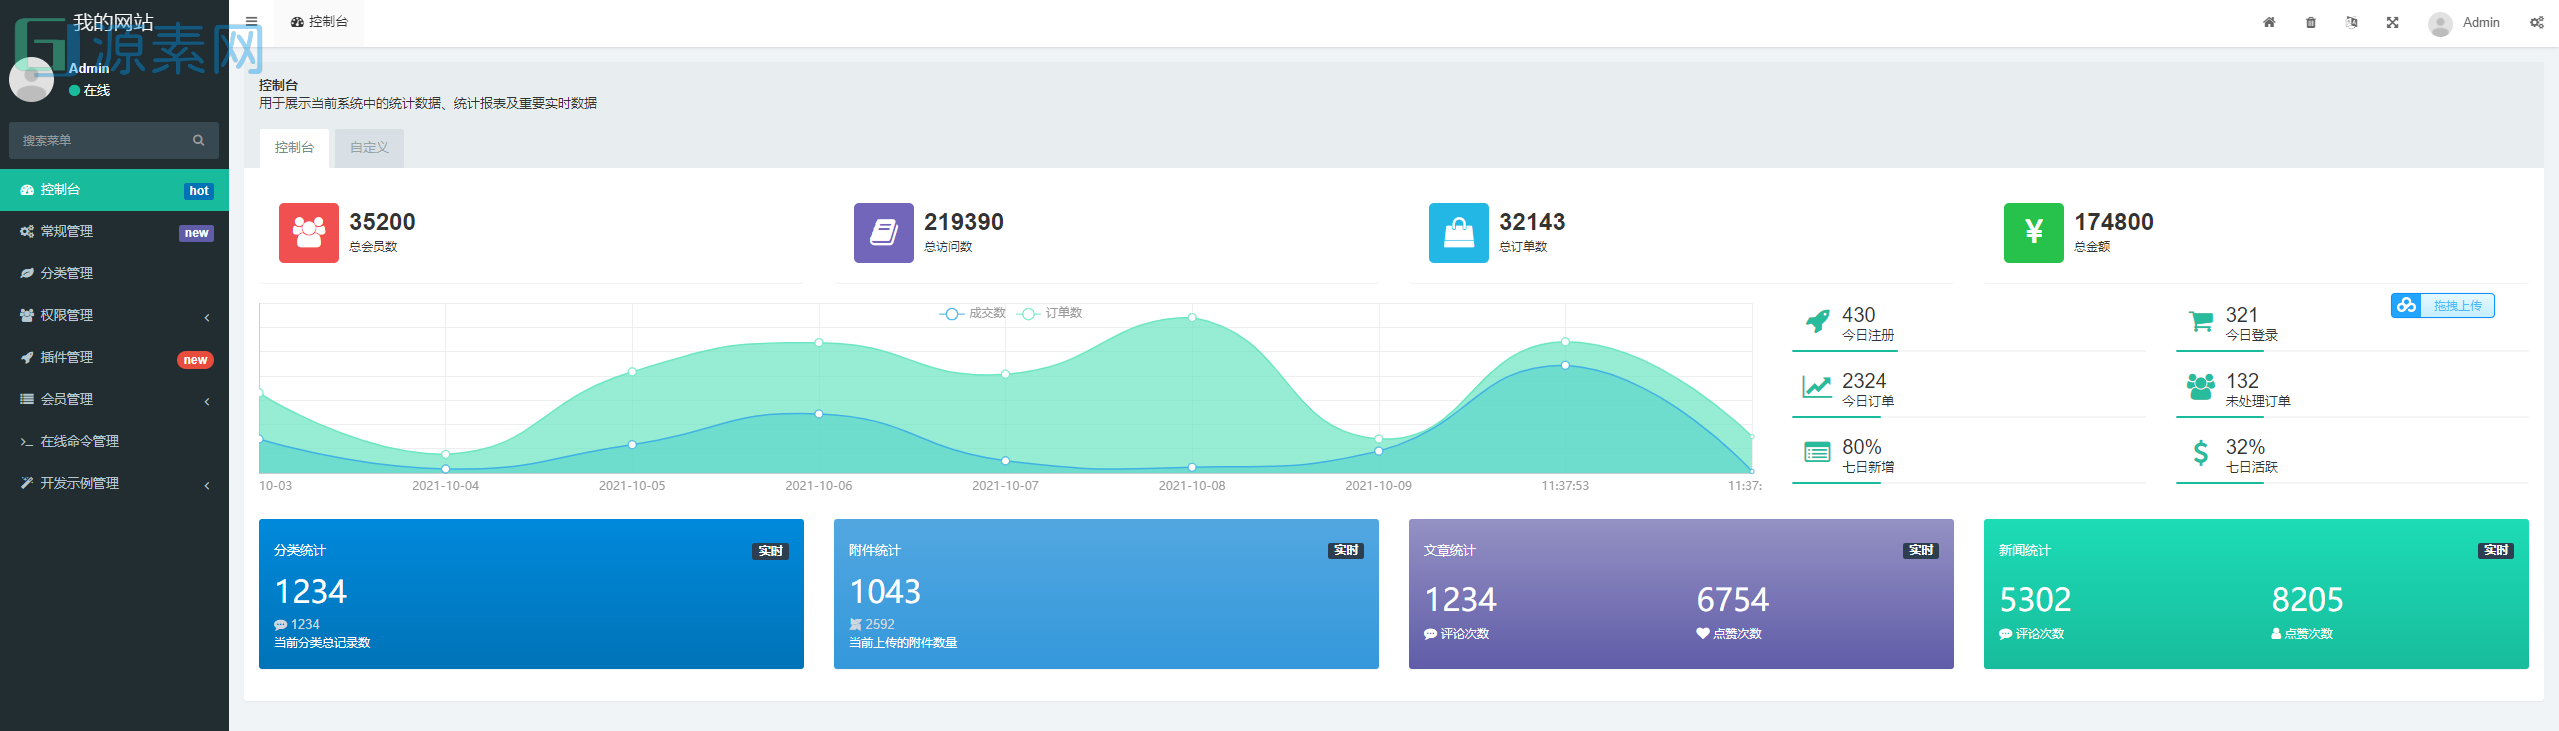
Task: Click the search icon in menu search
Action: 198,140
